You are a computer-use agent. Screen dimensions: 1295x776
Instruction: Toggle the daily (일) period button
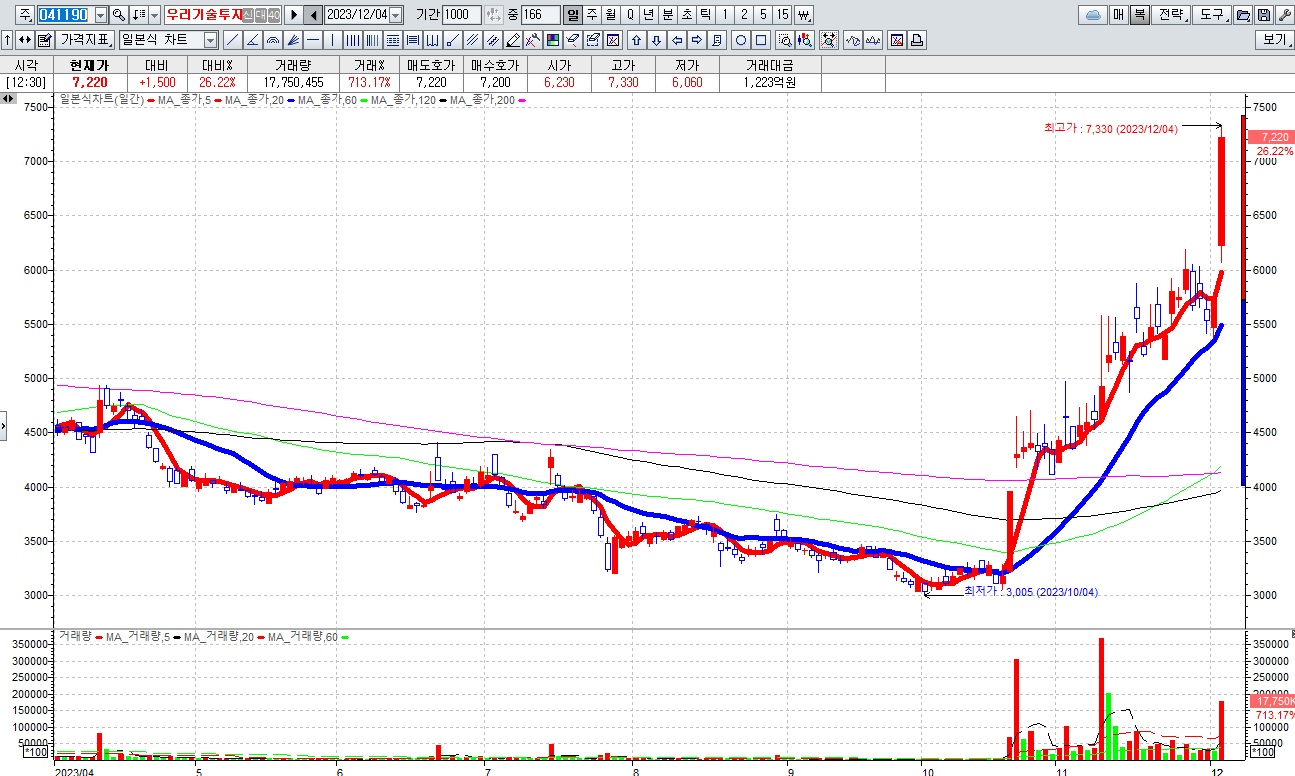[572, 15]
